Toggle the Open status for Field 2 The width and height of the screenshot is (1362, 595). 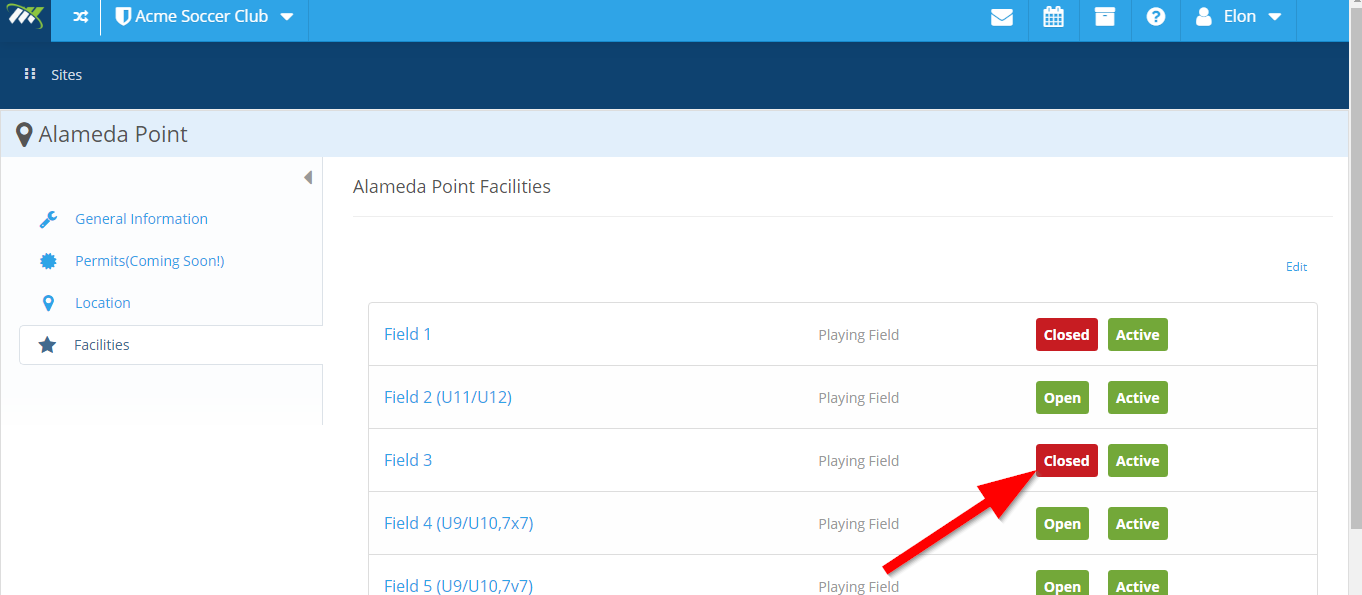(x=1062, y=398)
